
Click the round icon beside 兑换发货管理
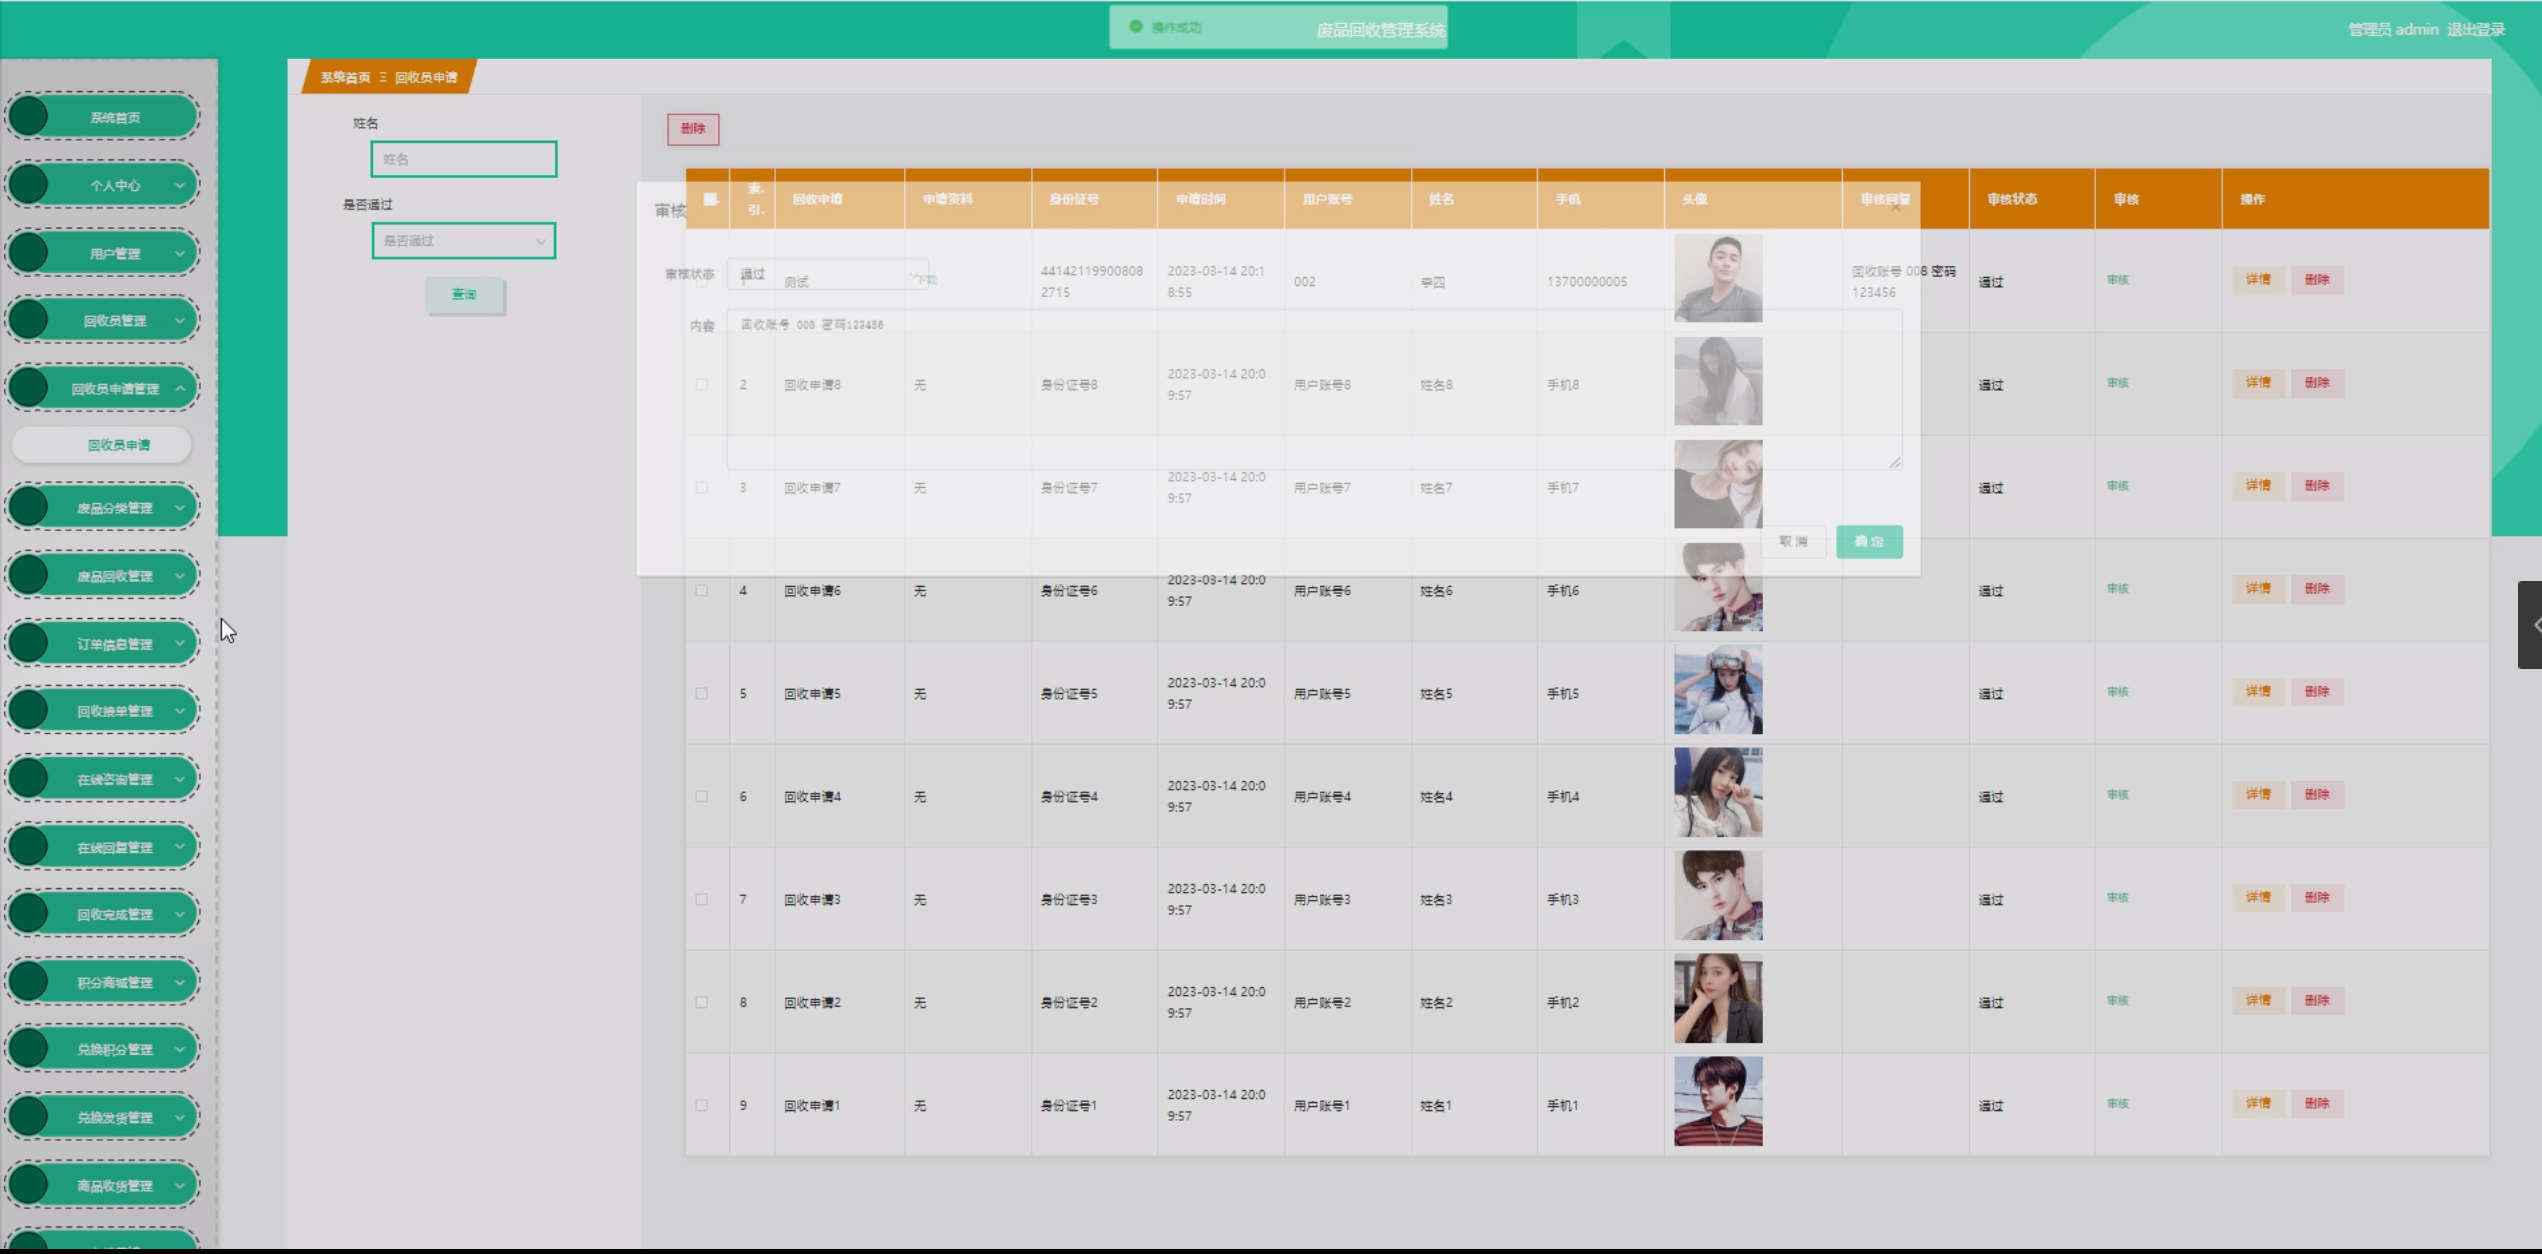click(x=29, y=1117)
